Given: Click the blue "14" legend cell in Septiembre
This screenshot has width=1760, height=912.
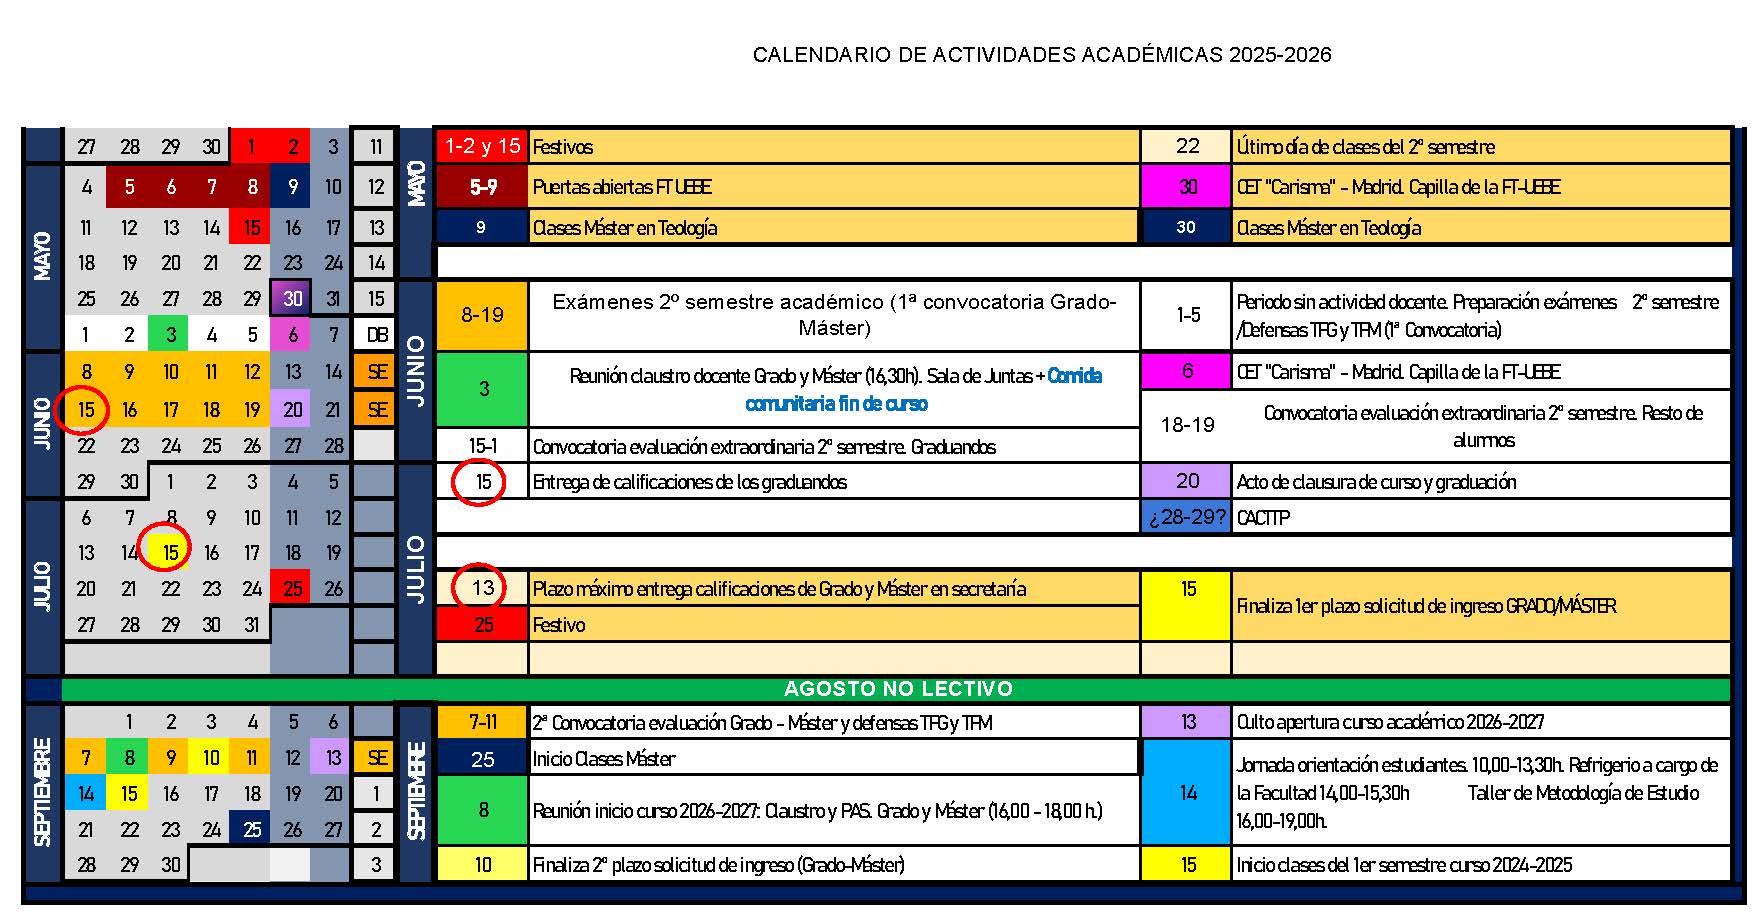Looking at the screenshot, I should click(x=1187, y=793).
